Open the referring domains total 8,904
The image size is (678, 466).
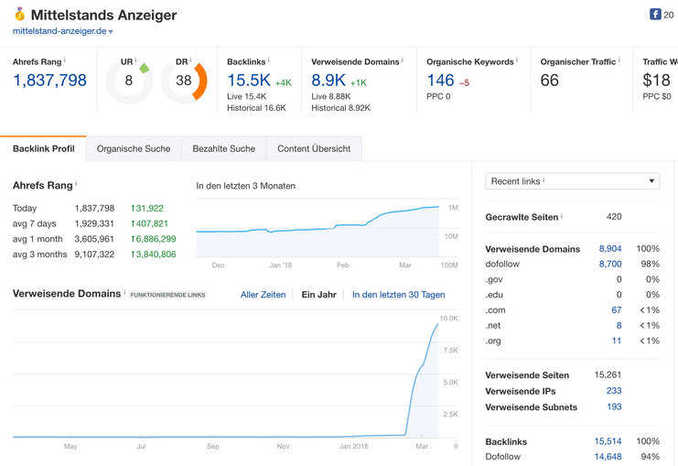click(610, 249)
